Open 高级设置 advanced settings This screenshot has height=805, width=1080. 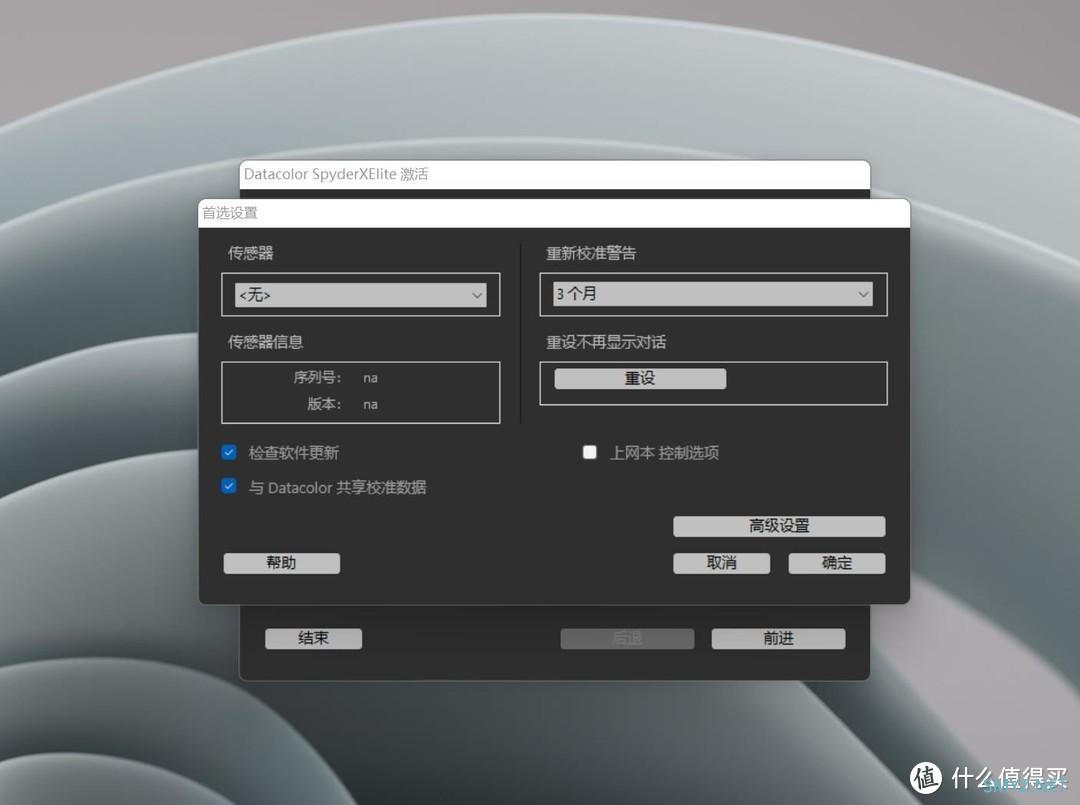click(x=779, y=526)
